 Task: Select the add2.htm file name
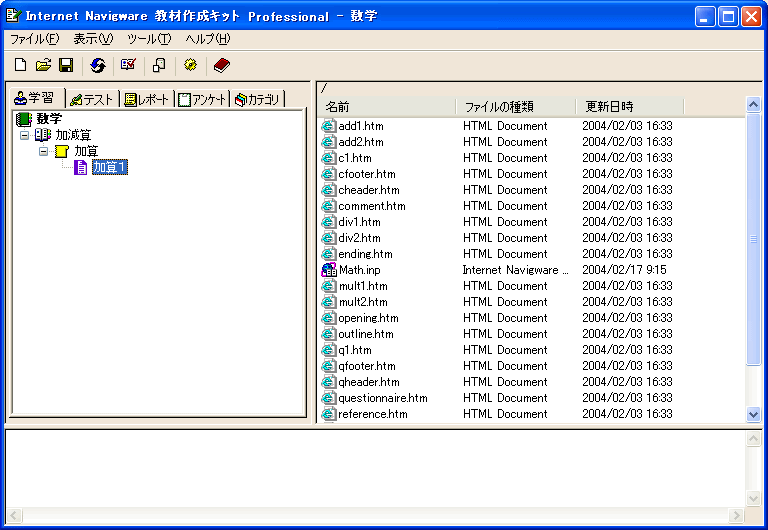361,142
